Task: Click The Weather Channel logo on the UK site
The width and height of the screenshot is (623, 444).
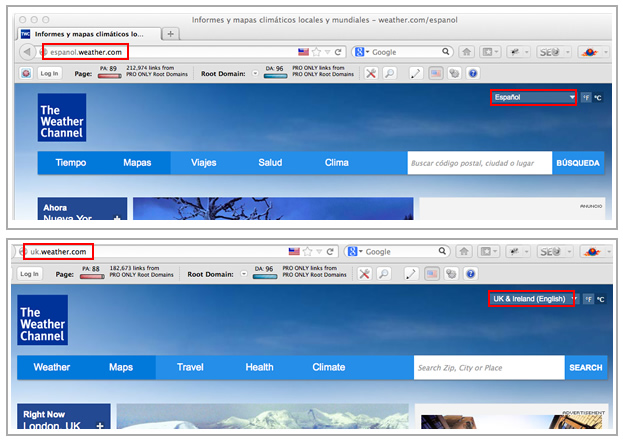Action: click(42, 320)
